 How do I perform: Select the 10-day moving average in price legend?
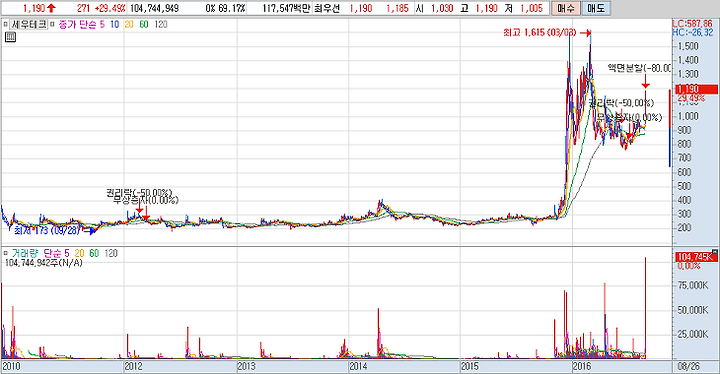(114, 24)
